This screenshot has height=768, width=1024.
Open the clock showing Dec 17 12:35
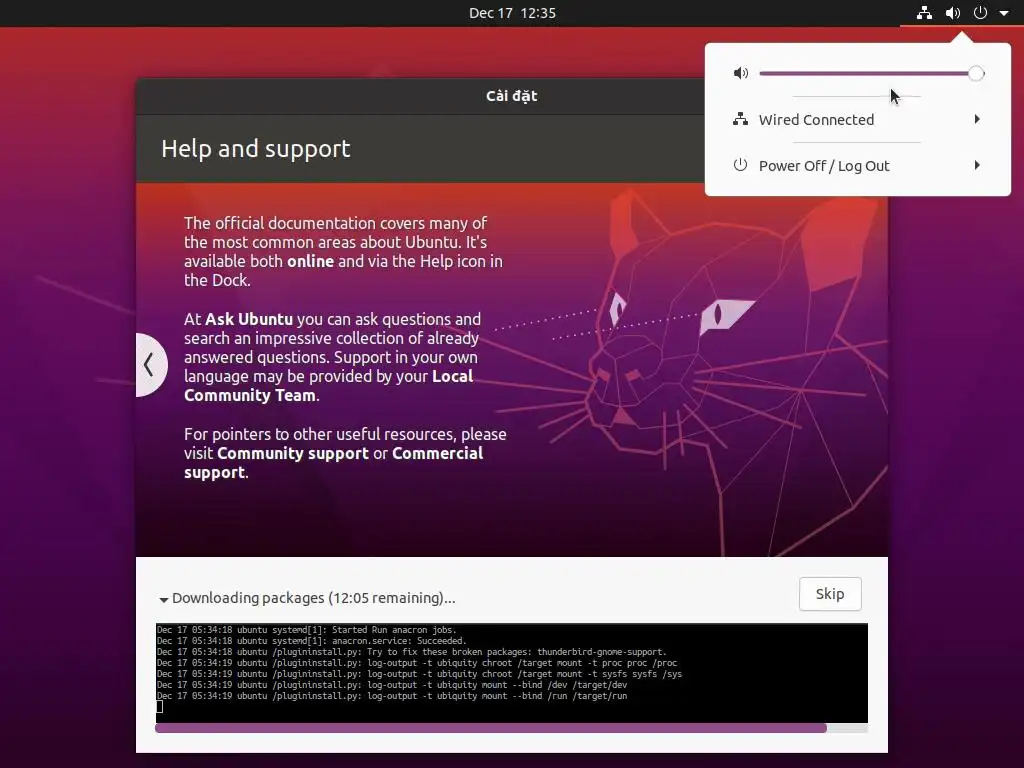pyautogui.click(x=512, y=13)
